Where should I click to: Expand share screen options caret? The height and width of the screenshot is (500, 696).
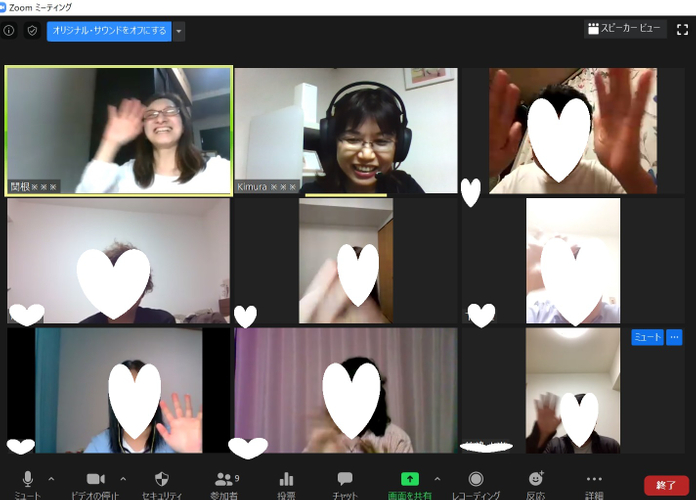(437, 479)
